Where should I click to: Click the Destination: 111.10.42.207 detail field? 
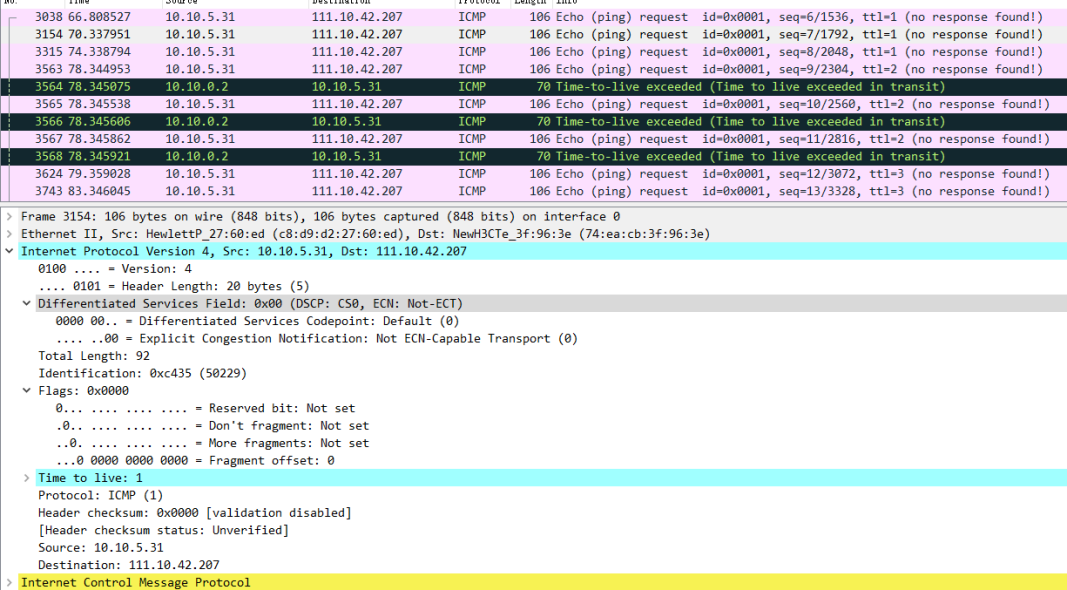[x=129, y=565]
